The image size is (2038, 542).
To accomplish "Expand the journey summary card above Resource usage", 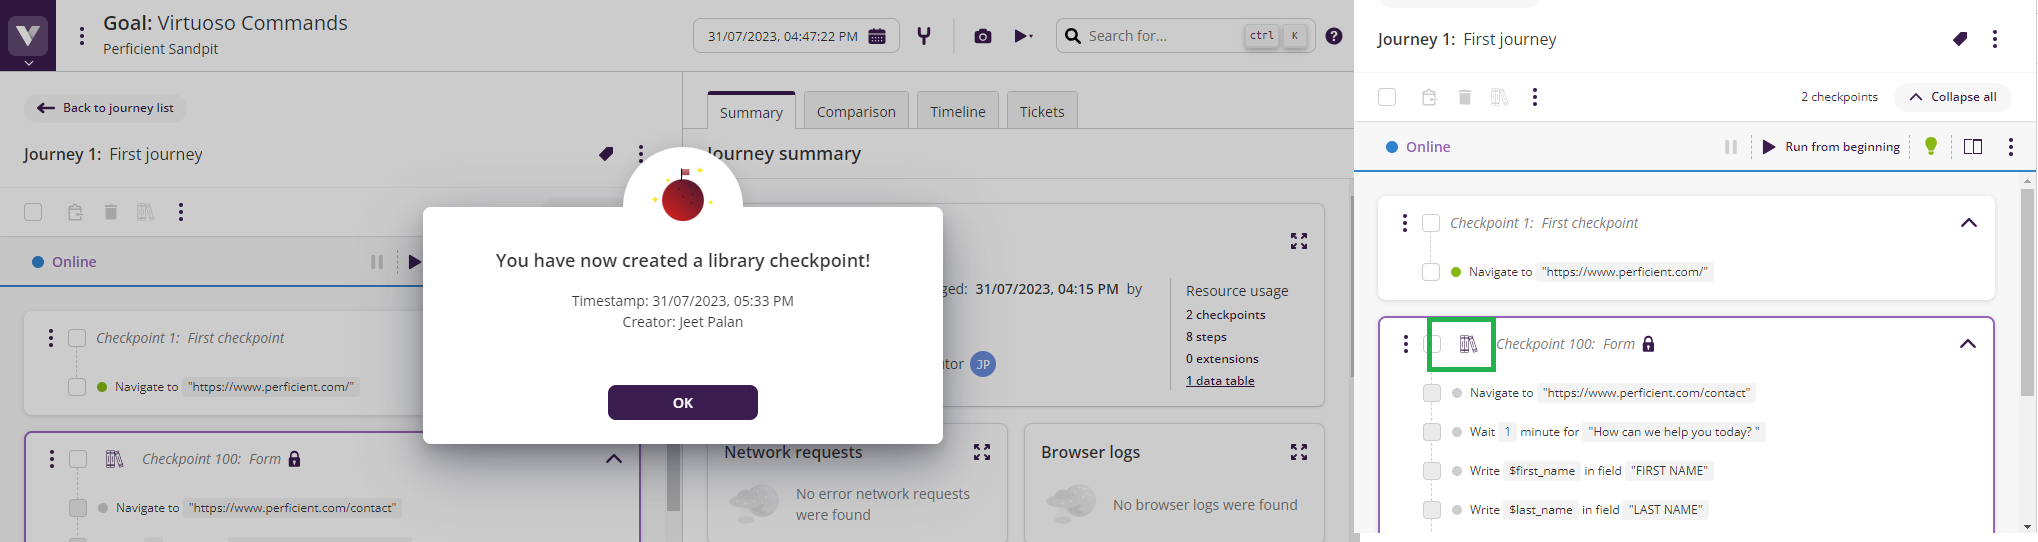I will [1299, 241].
